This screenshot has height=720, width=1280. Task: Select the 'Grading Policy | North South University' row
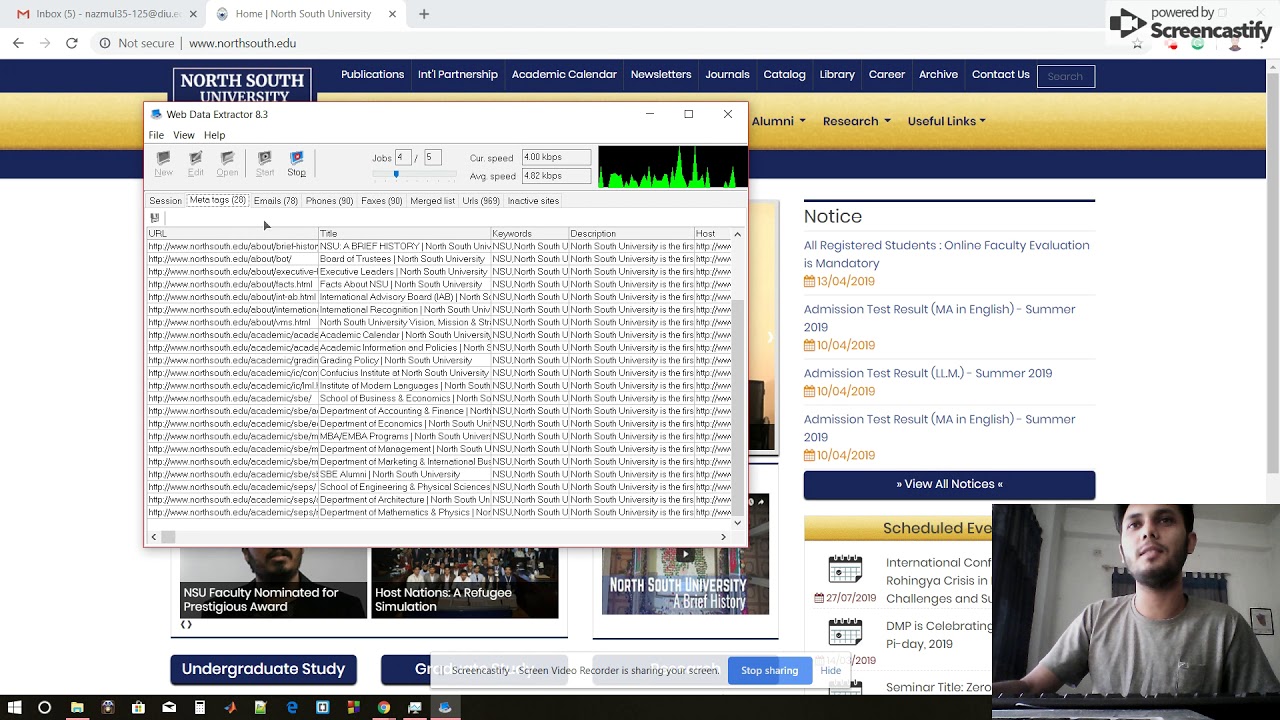(440, 360)
